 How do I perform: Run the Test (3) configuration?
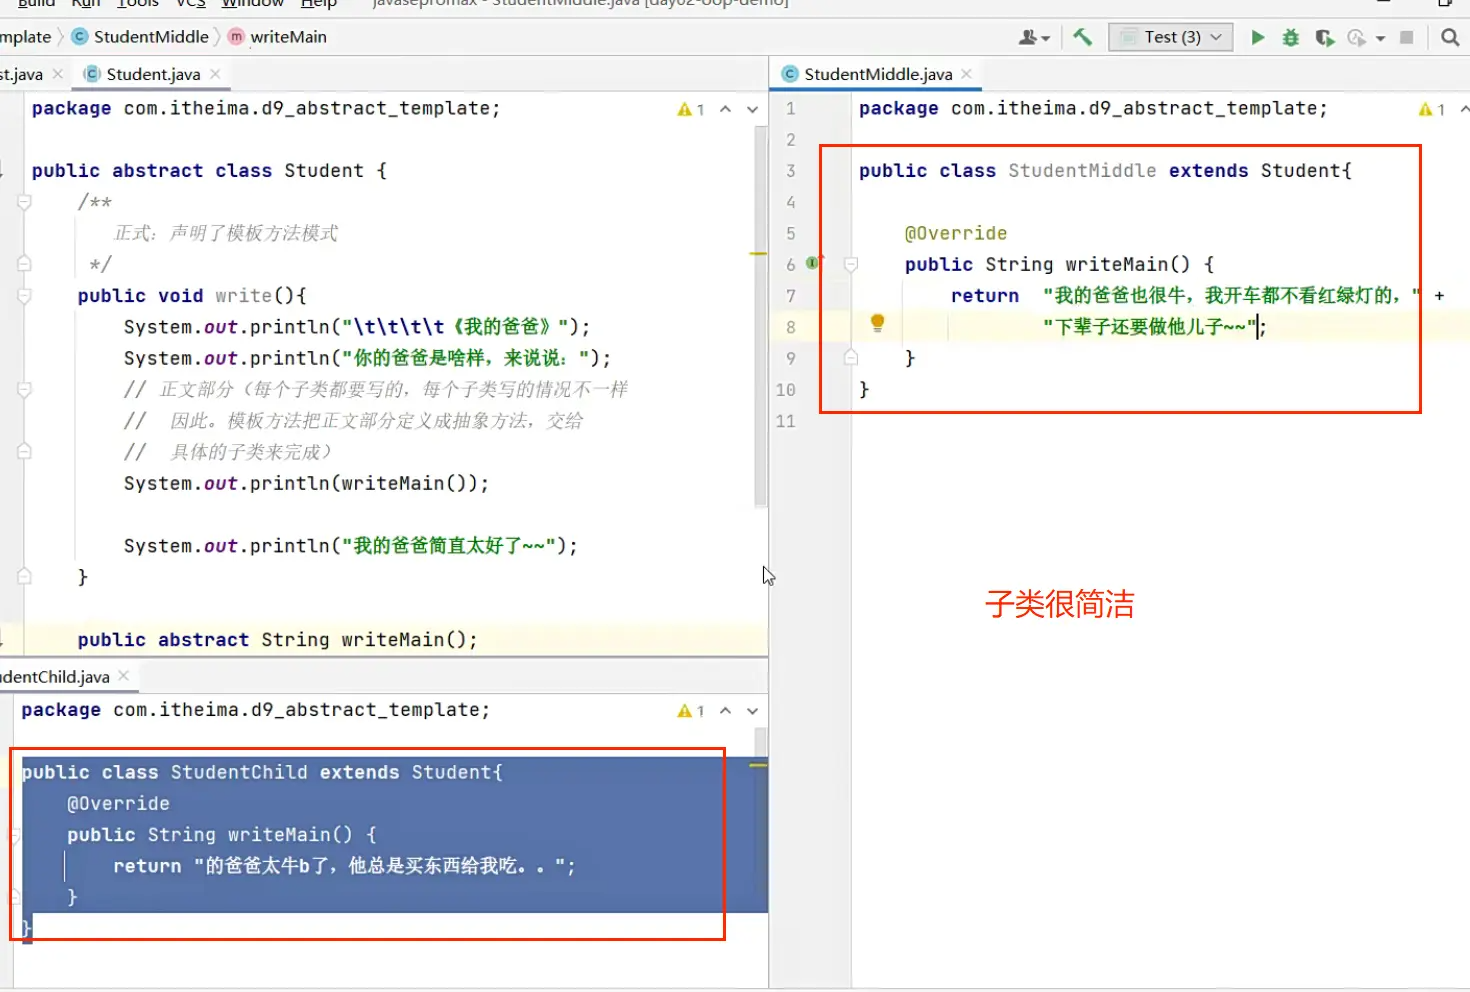(1258, 37)
